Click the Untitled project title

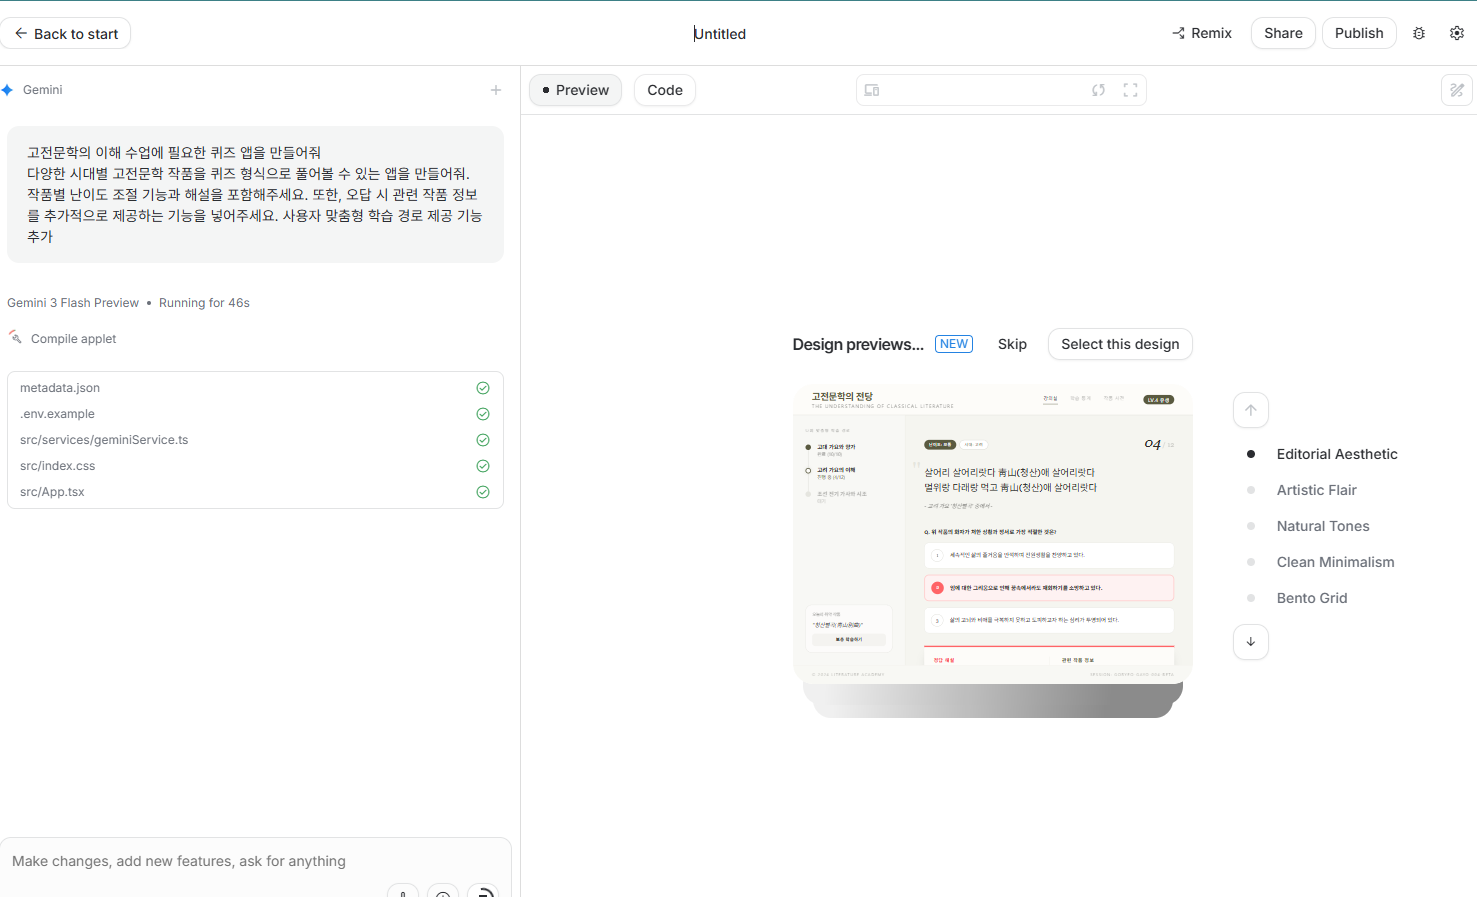[720, 34]
